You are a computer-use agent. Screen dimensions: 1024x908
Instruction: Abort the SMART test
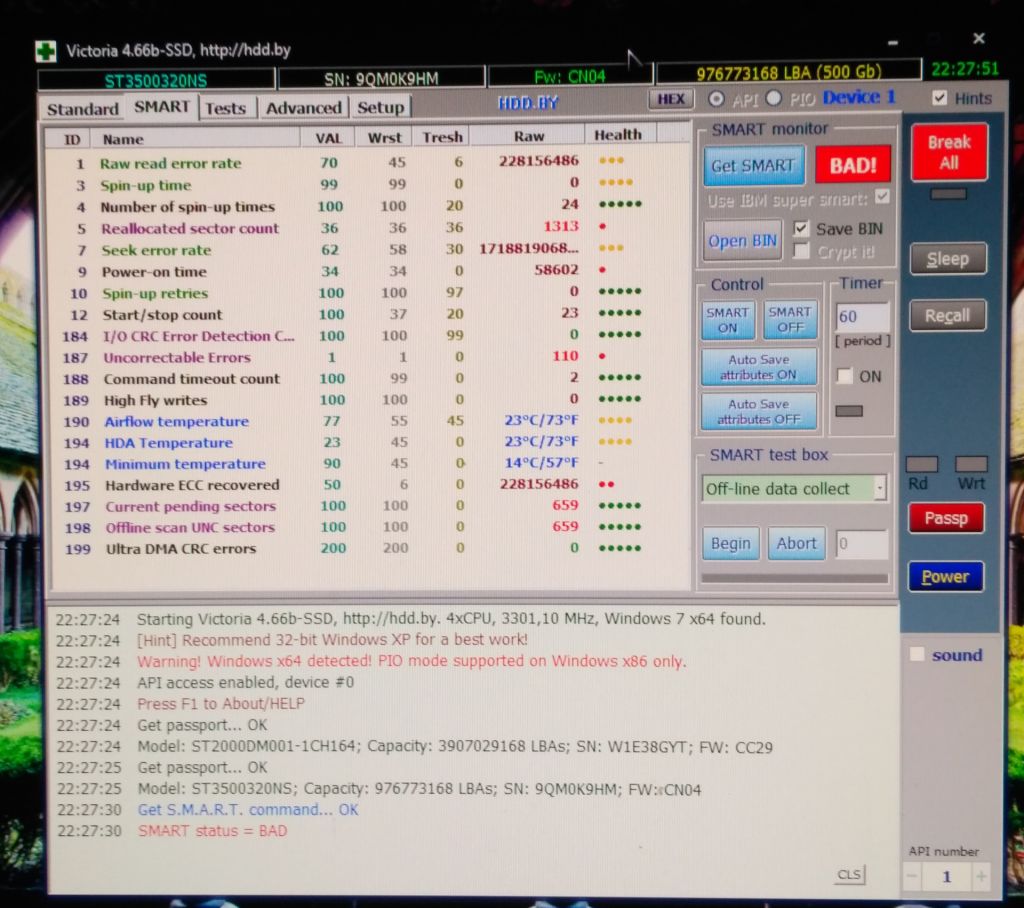796,543
